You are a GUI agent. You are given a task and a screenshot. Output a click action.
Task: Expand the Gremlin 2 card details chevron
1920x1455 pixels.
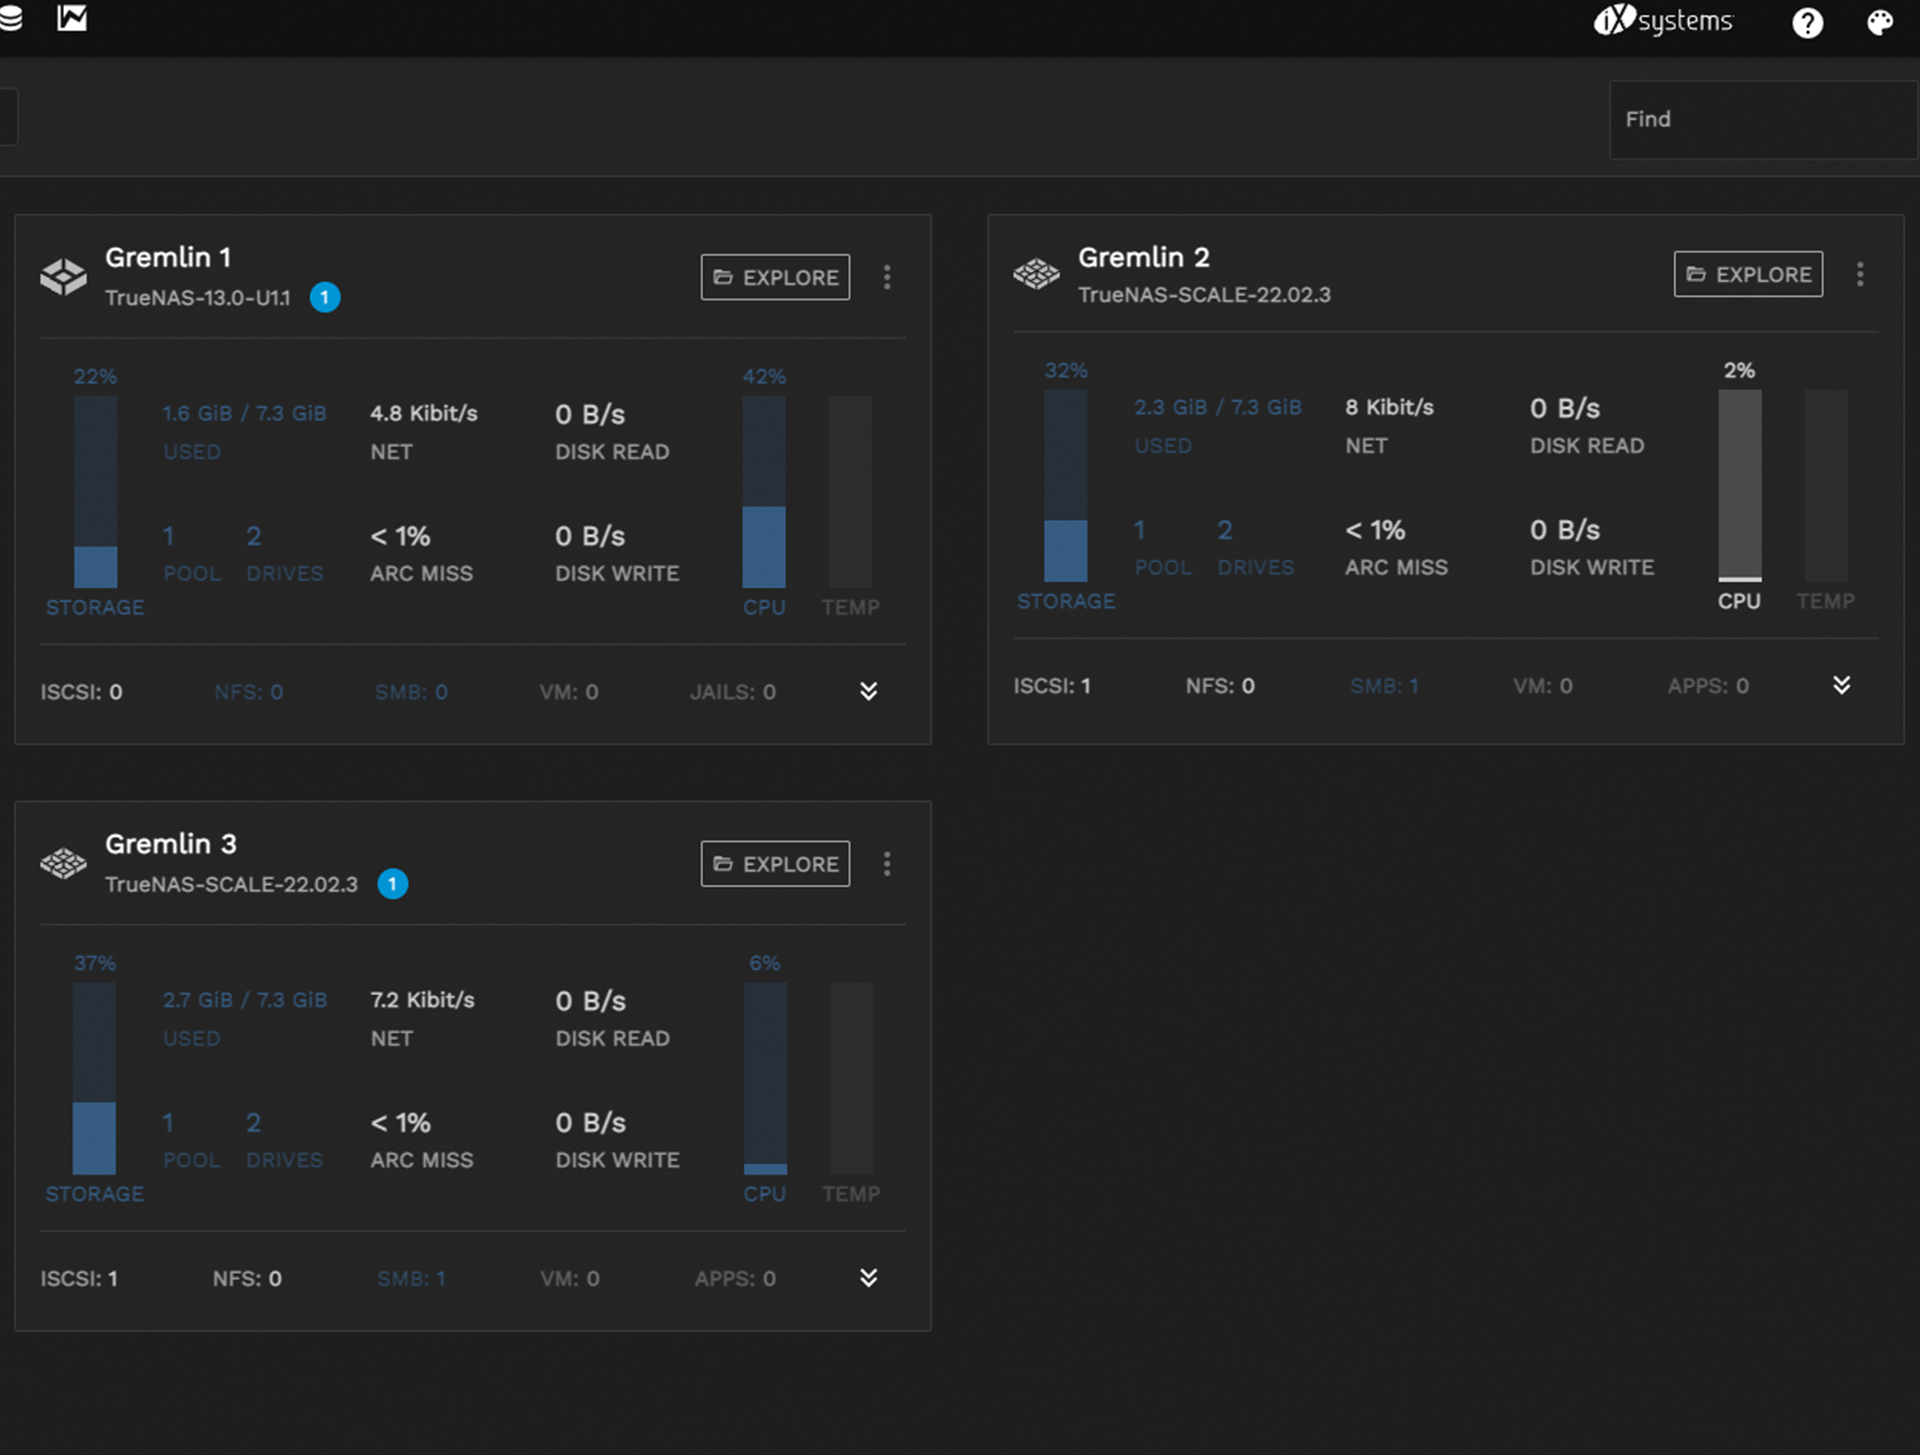(x=1841, y=685)
